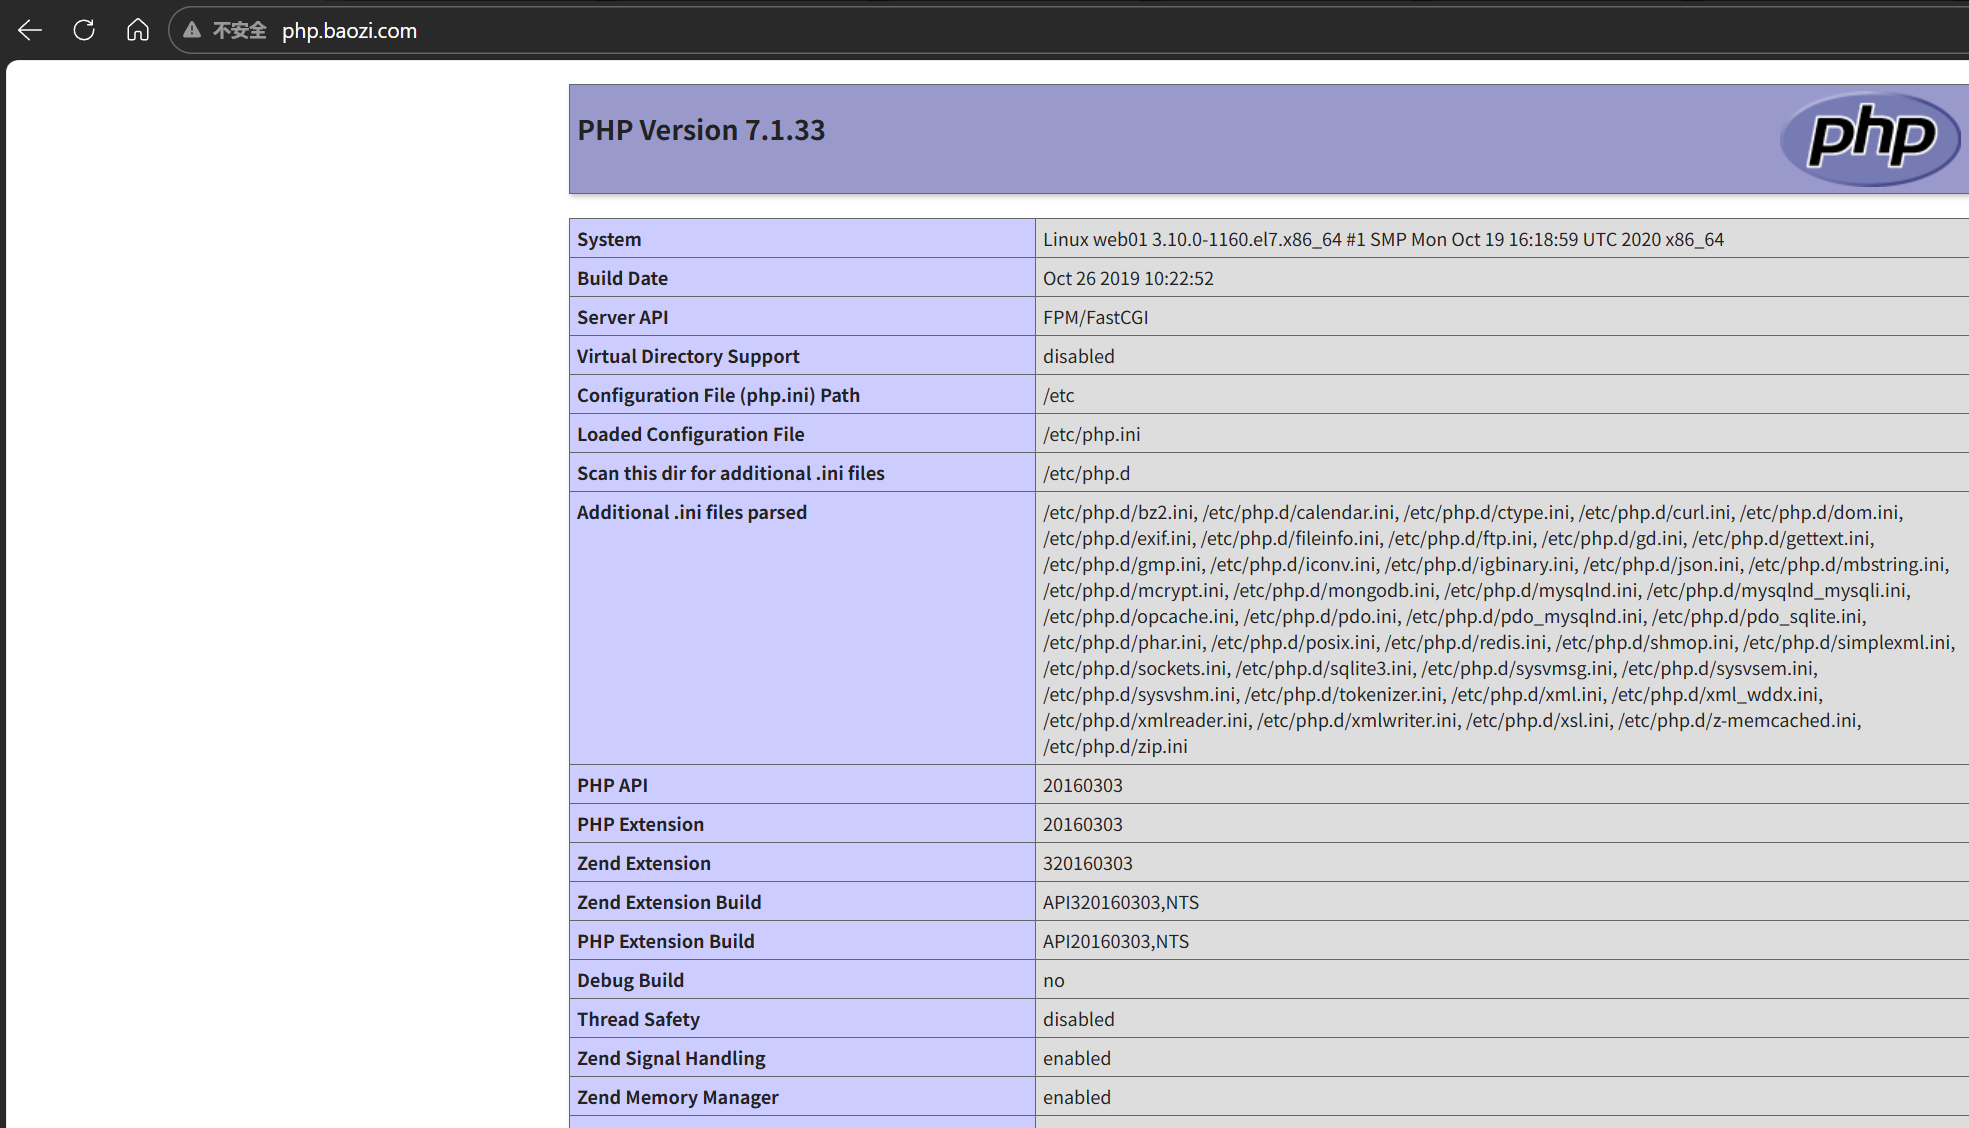Click the Thread Safety disabled value
This screenshot has width=1969, height=1128.
tap(1078, 1019)
